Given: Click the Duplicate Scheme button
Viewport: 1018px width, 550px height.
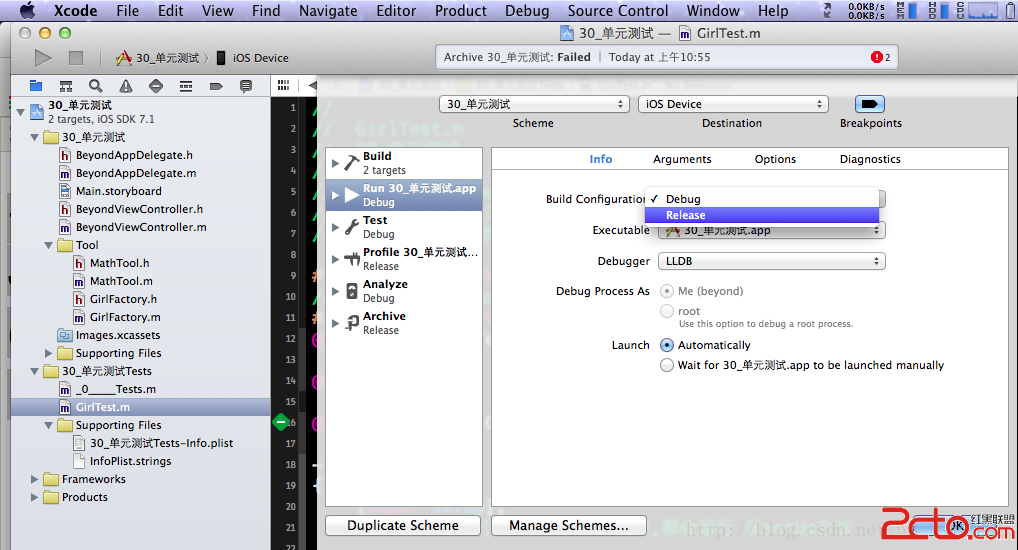Looking at the screenshot, I should pyautogui.click(x=403, y=525).
